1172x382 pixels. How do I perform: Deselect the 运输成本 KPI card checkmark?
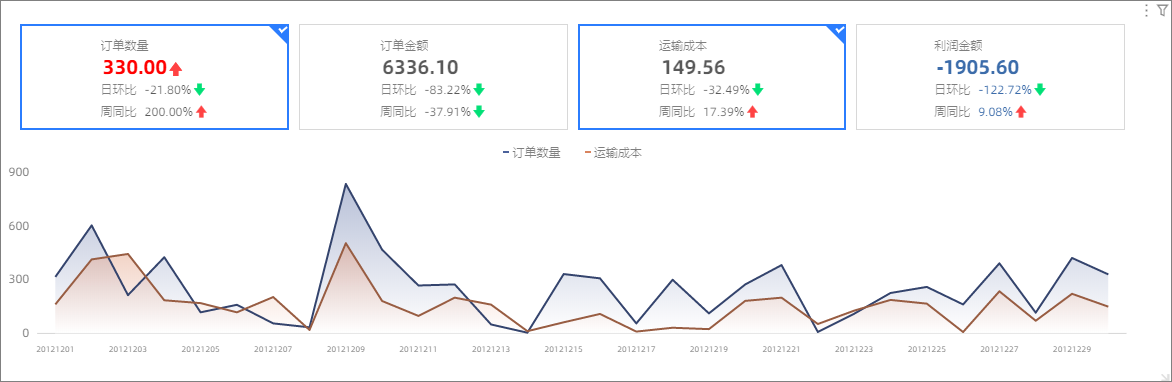click(838, 31)
